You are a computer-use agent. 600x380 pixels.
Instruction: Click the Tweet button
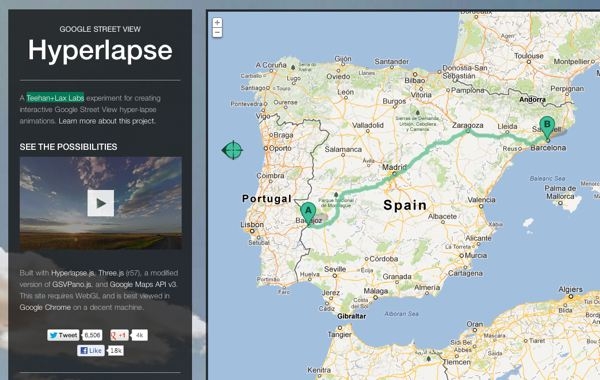[63, 335]
